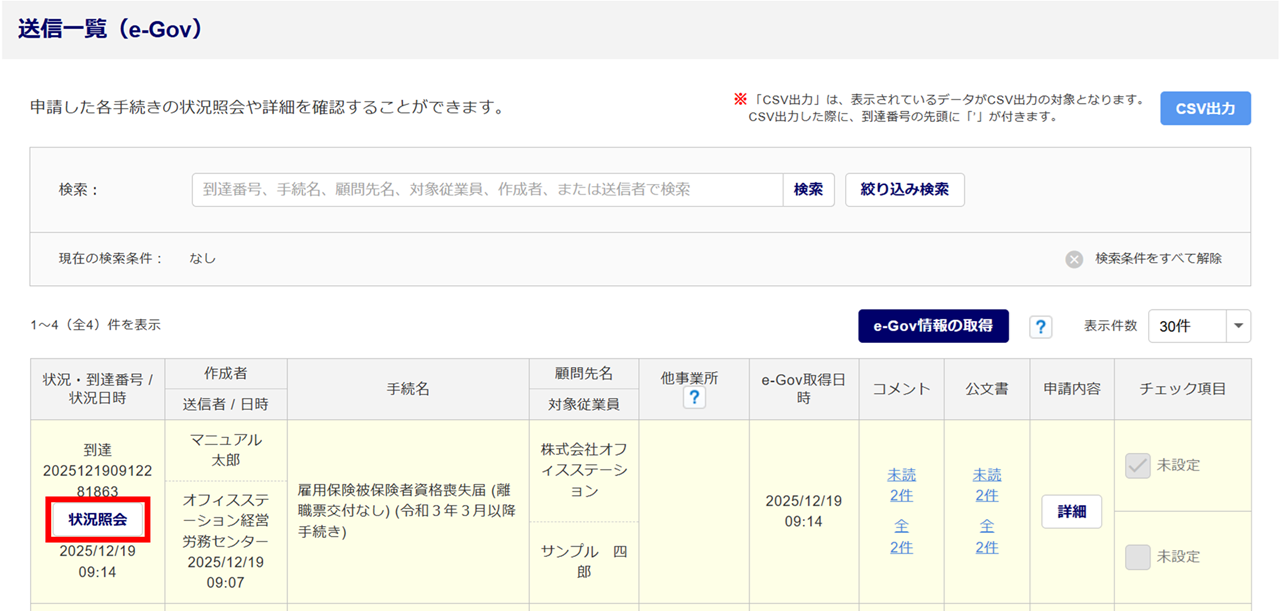Viewport: 1280px width, 611px height.
Task: Open the 表示件数 30件 dropdown
Action: 1199,327
